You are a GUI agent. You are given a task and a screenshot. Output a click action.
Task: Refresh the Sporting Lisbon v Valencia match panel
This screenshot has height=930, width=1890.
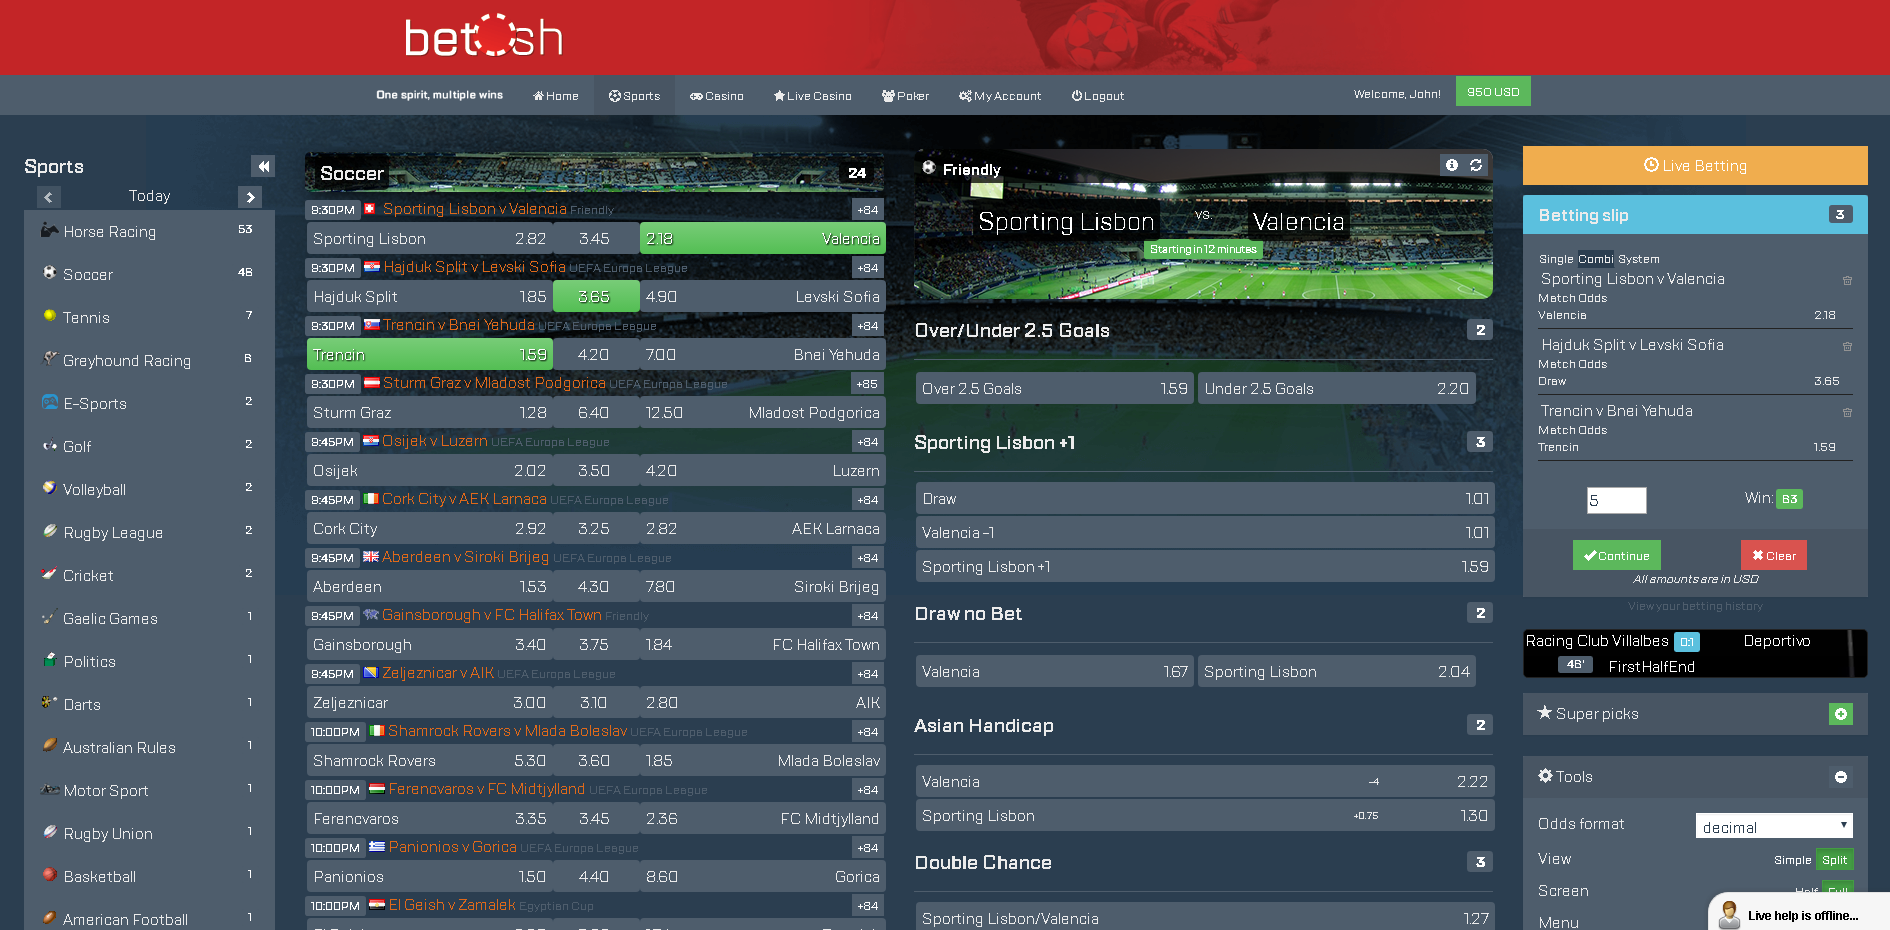[x=1476, y=165]
